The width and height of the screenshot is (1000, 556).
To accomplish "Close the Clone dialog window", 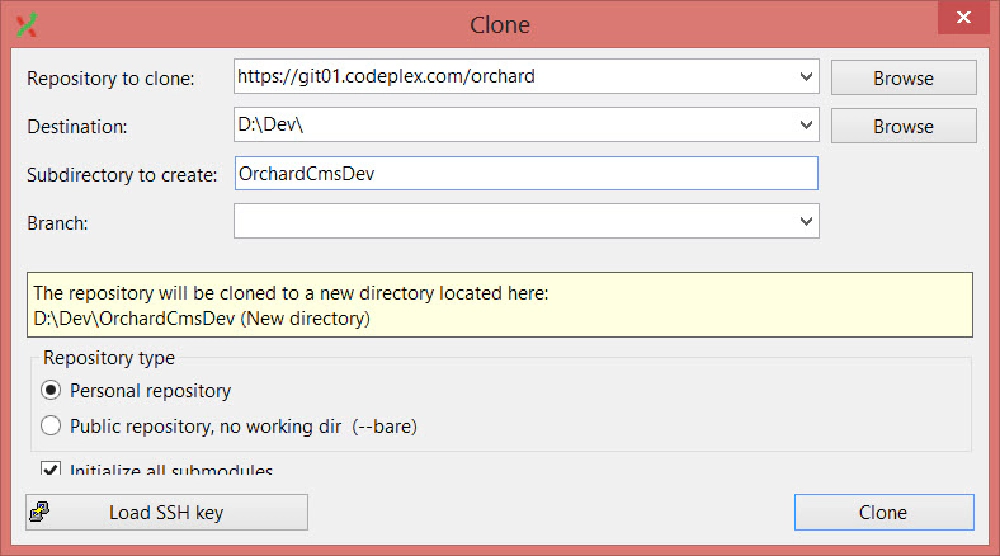I will coord(964,17).
